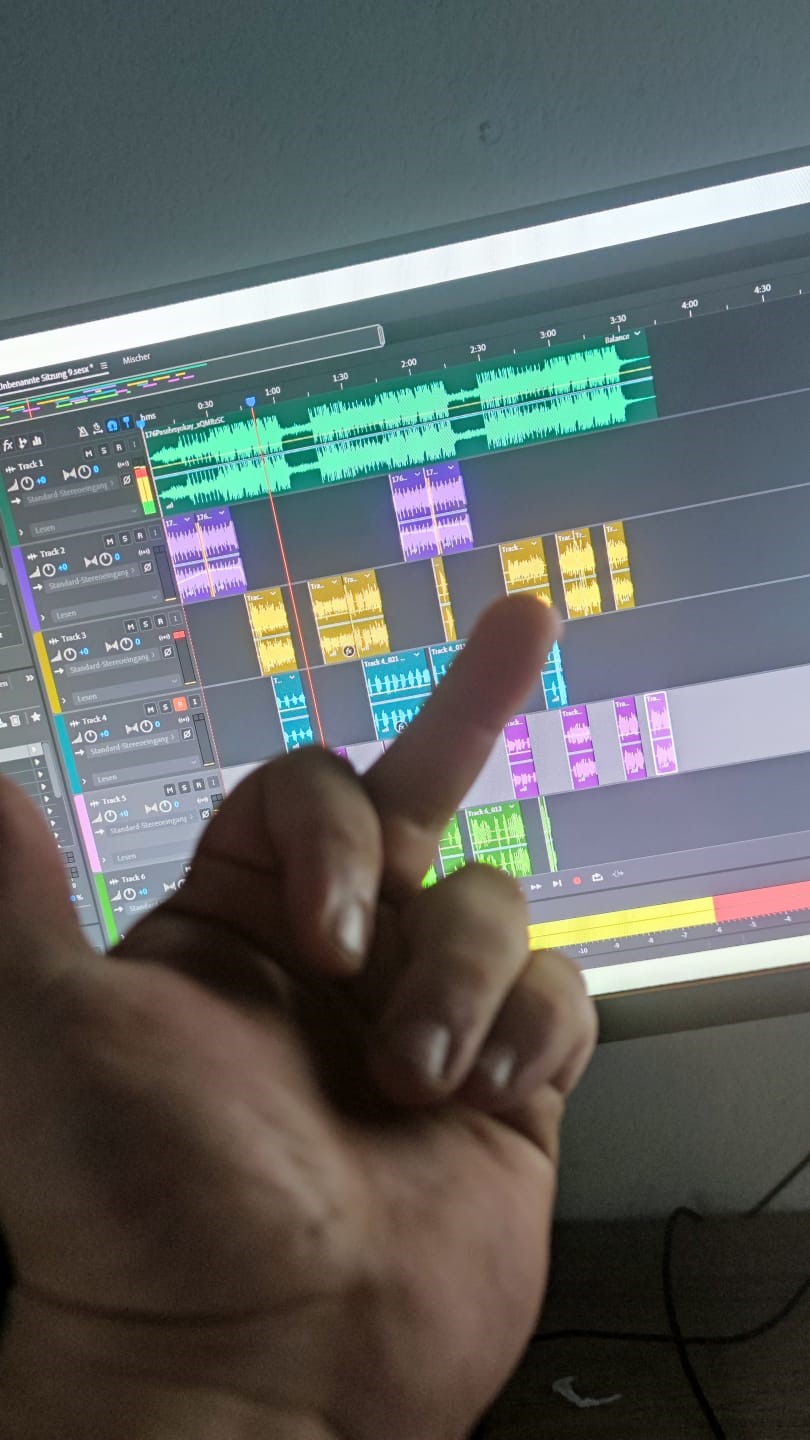The width and height of the screenshot is (810, 1440).
Task: Mute Track 1 with its M button
Action: click(88, 453)
